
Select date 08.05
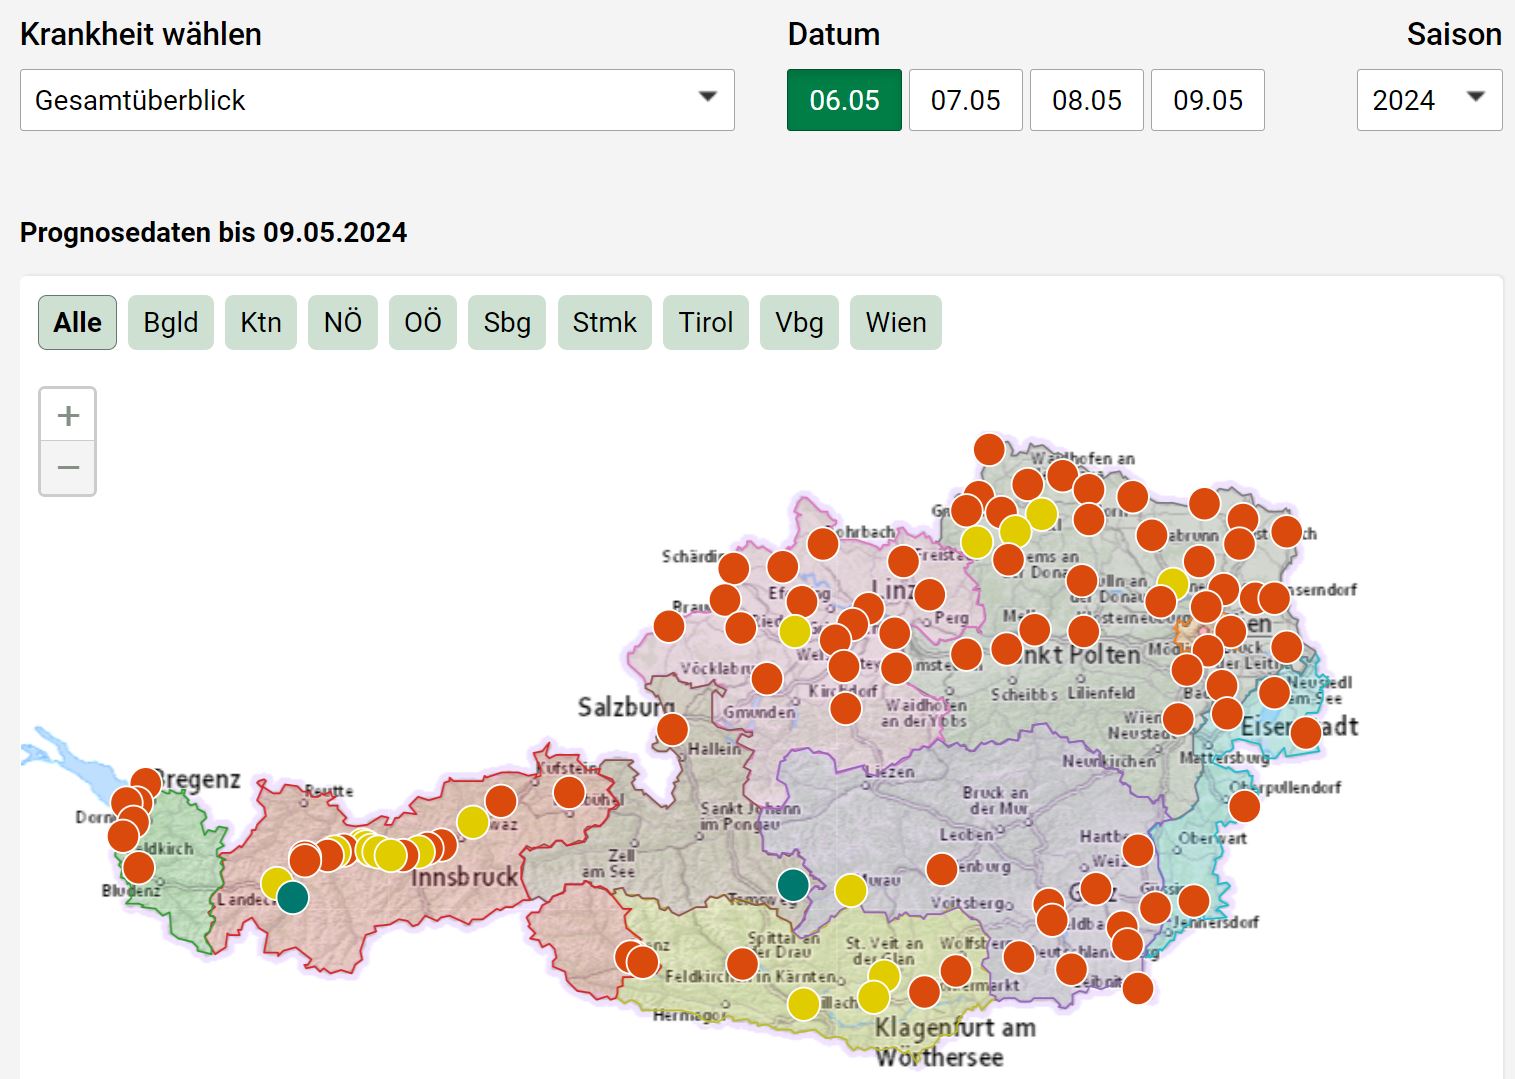1086,100
